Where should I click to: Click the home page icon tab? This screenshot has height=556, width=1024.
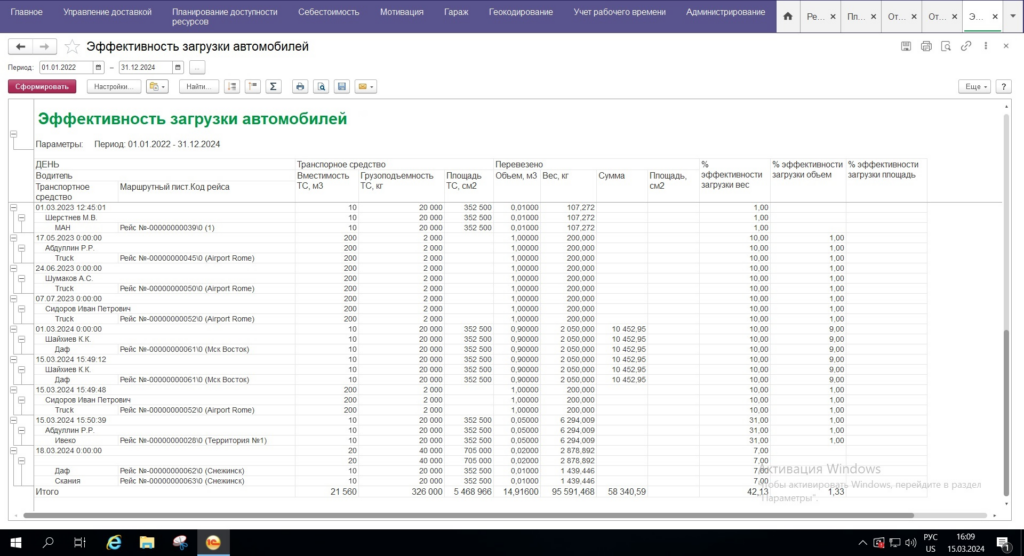pos(788,17)
